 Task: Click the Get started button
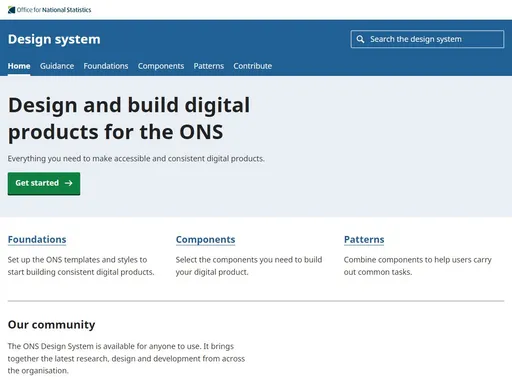(x=44, y=183)
